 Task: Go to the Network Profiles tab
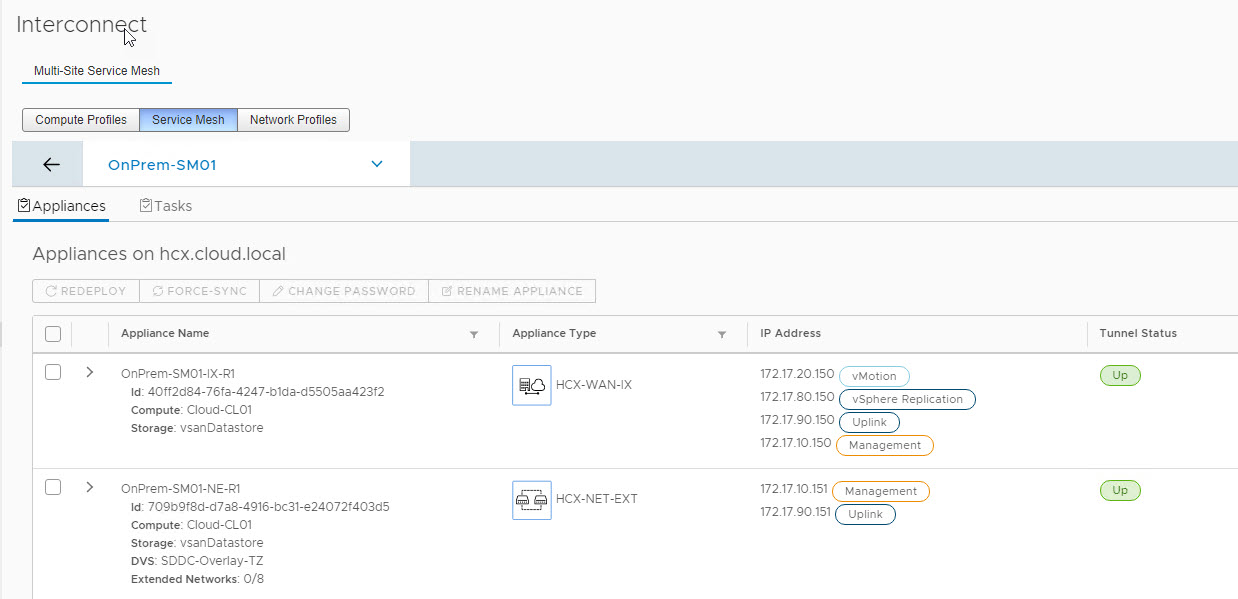pos(293,120)
